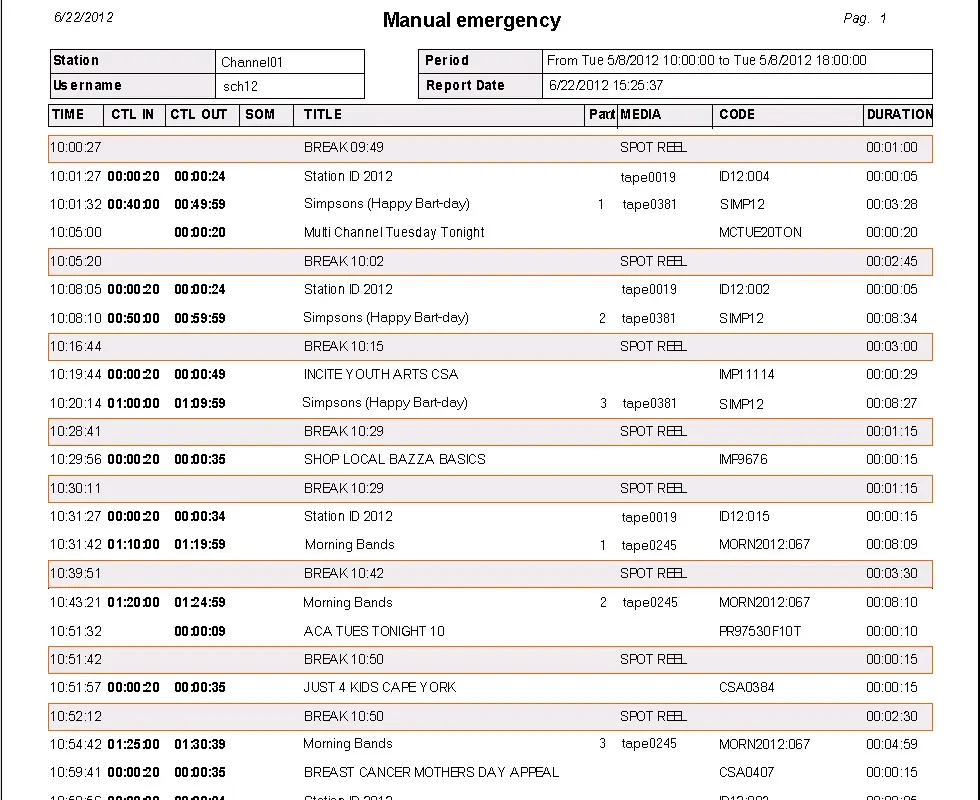Select the CTL IN column header
This screenshot has width=980, height=800.
[132, 114]
